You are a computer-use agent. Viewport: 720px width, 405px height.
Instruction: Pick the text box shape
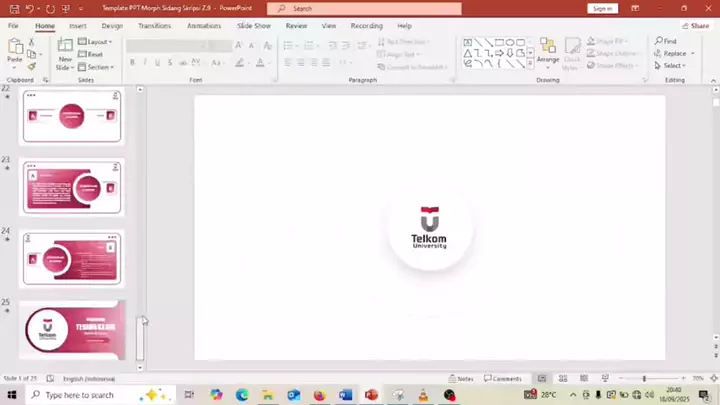[x=467, y=42]
